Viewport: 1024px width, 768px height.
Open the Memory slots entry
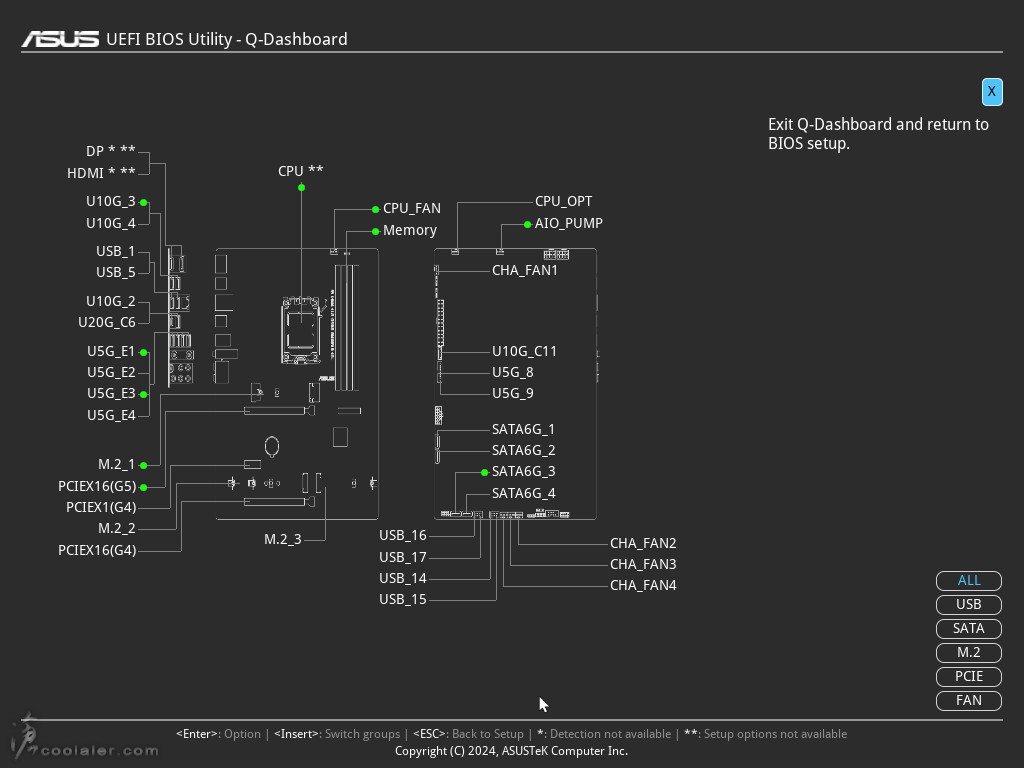pyautogui.click(x=409, y=231)
